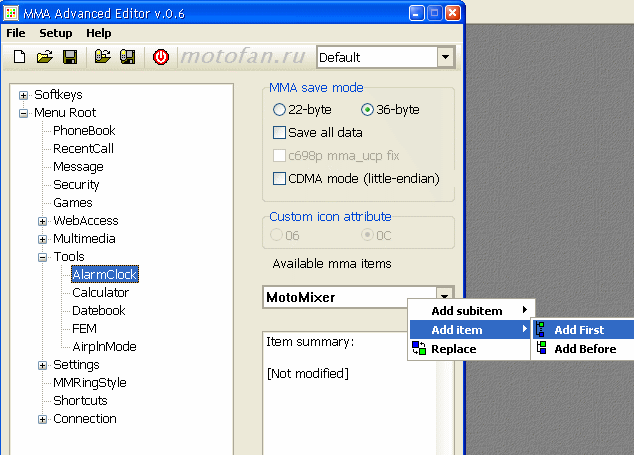The image size is (634, 455).
Task: Select RecentCall in the tree
Action: 83,149
